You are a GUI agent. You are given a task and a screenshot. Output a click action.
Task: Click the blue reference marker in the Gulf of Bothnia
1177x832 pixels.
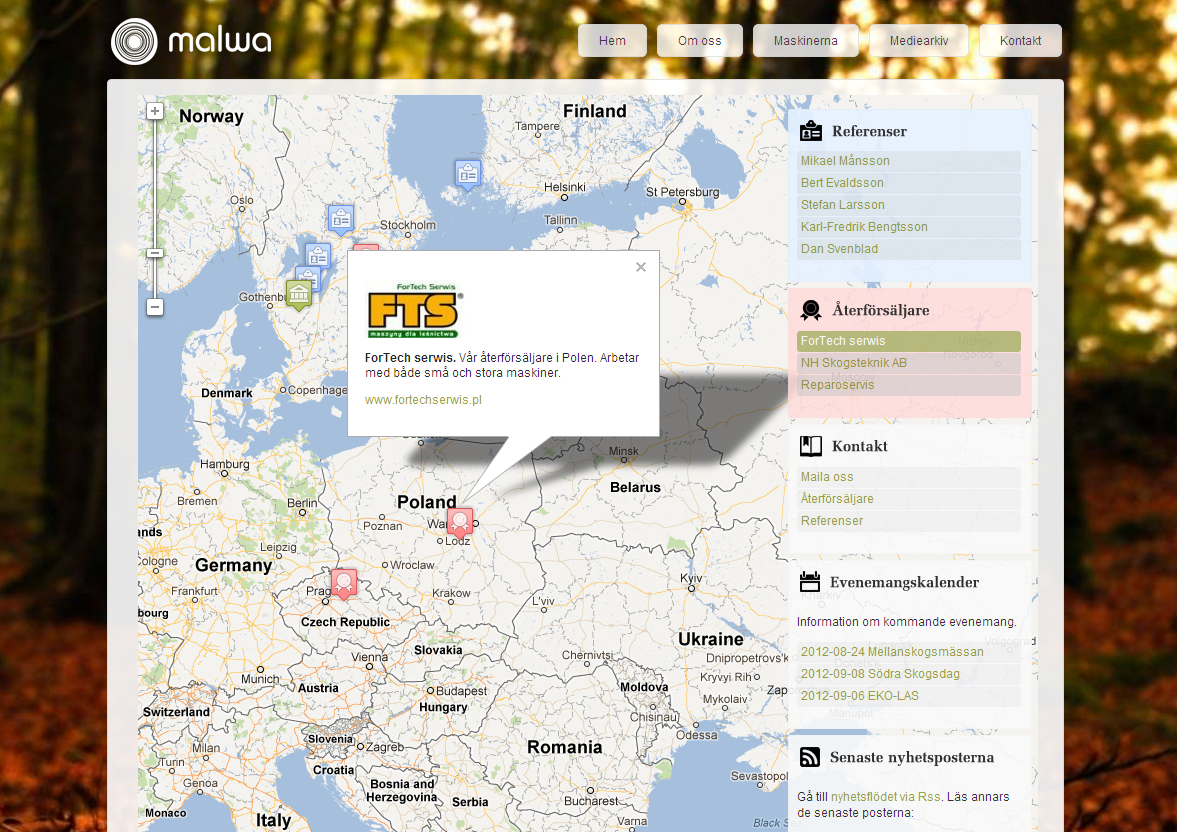tap(468, 174)
